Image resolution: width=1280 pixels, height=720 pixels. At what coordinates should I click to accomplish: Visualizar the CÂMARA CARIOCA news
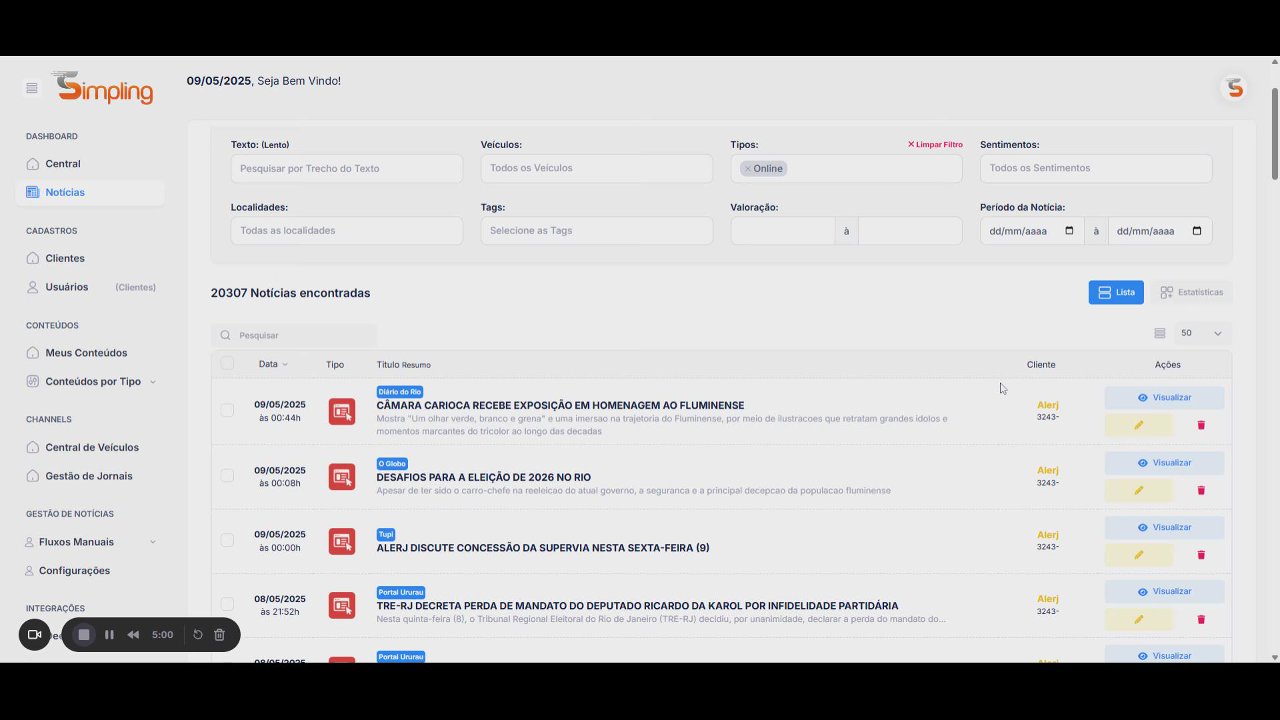(x=1164, y=397)
